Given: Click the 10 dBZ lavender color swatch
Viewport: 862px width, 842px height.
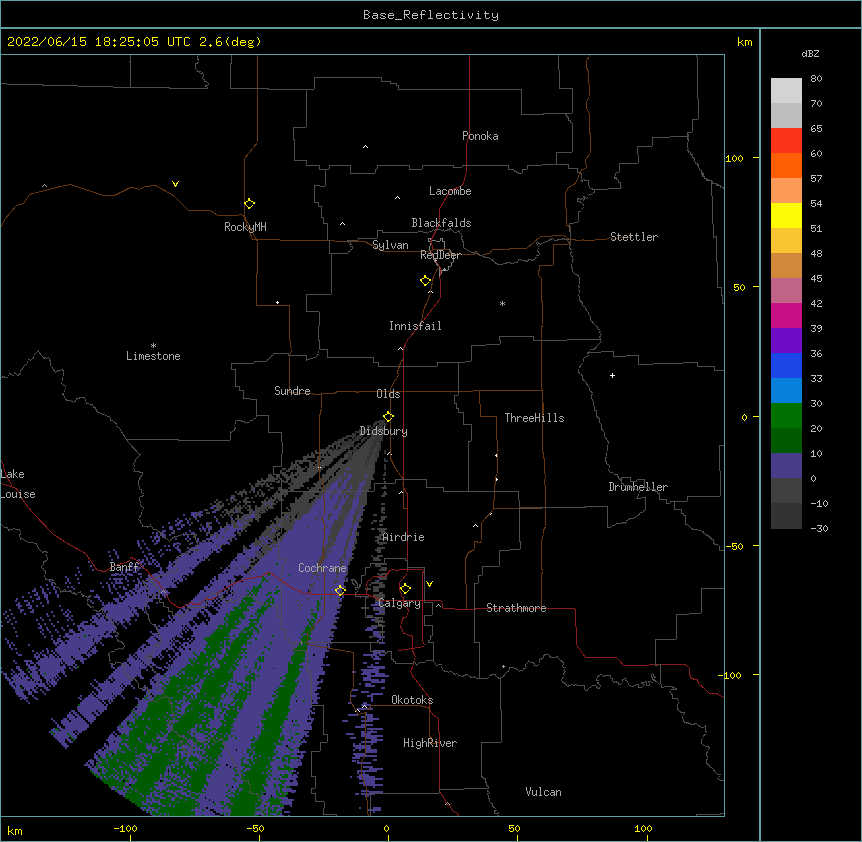Looking at the screenshot, I should [786, 466].
